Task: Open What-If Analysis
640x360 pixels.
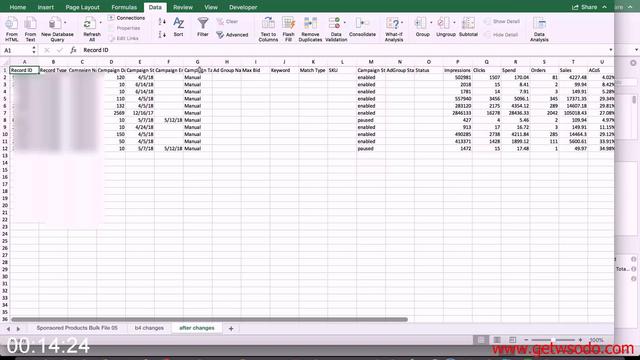Action: (x=394, y=29)
